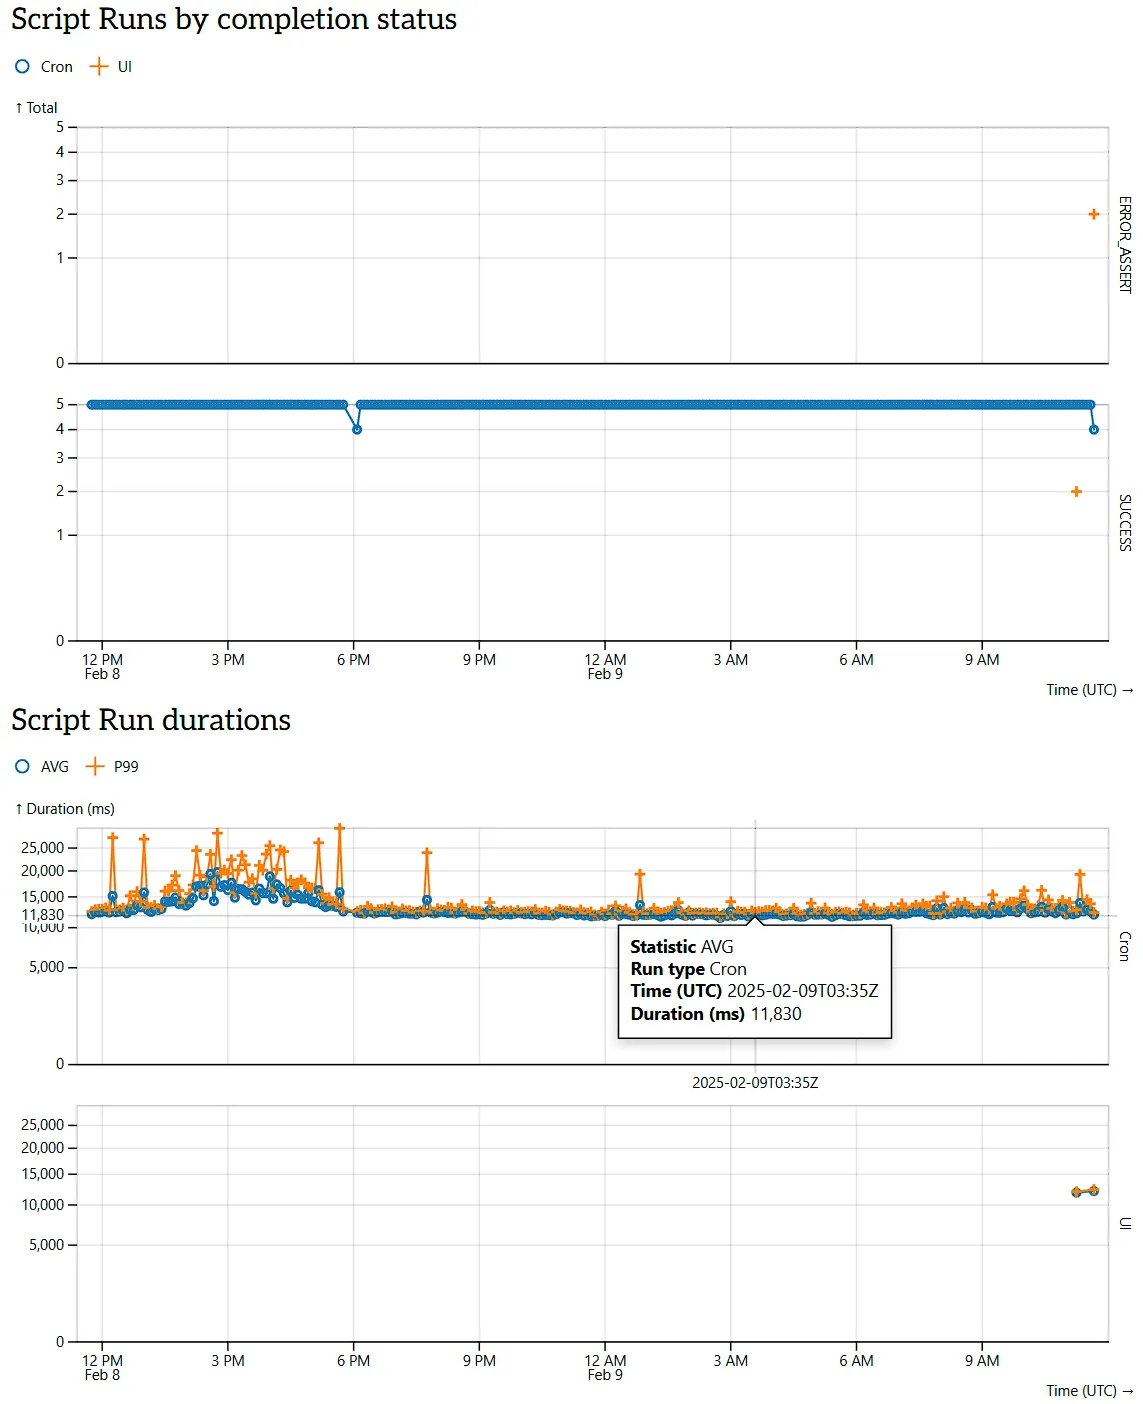Click the highlighted 11,830 y-axis value
Screen dimensions: 1143x1404
point(43,915)
